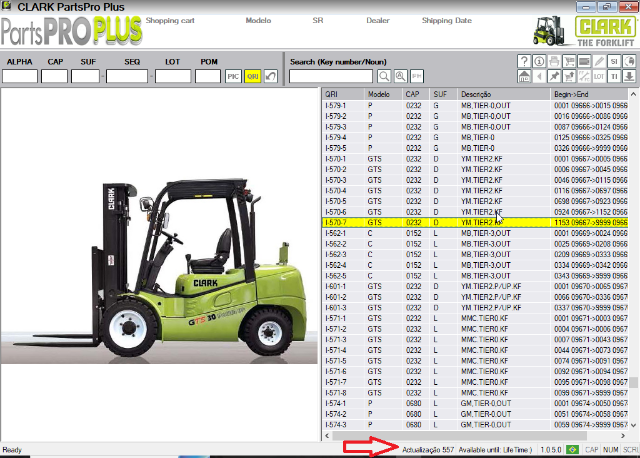Sort by Begin->End column header
Screen dimensions: 640x458
(589, 94)
